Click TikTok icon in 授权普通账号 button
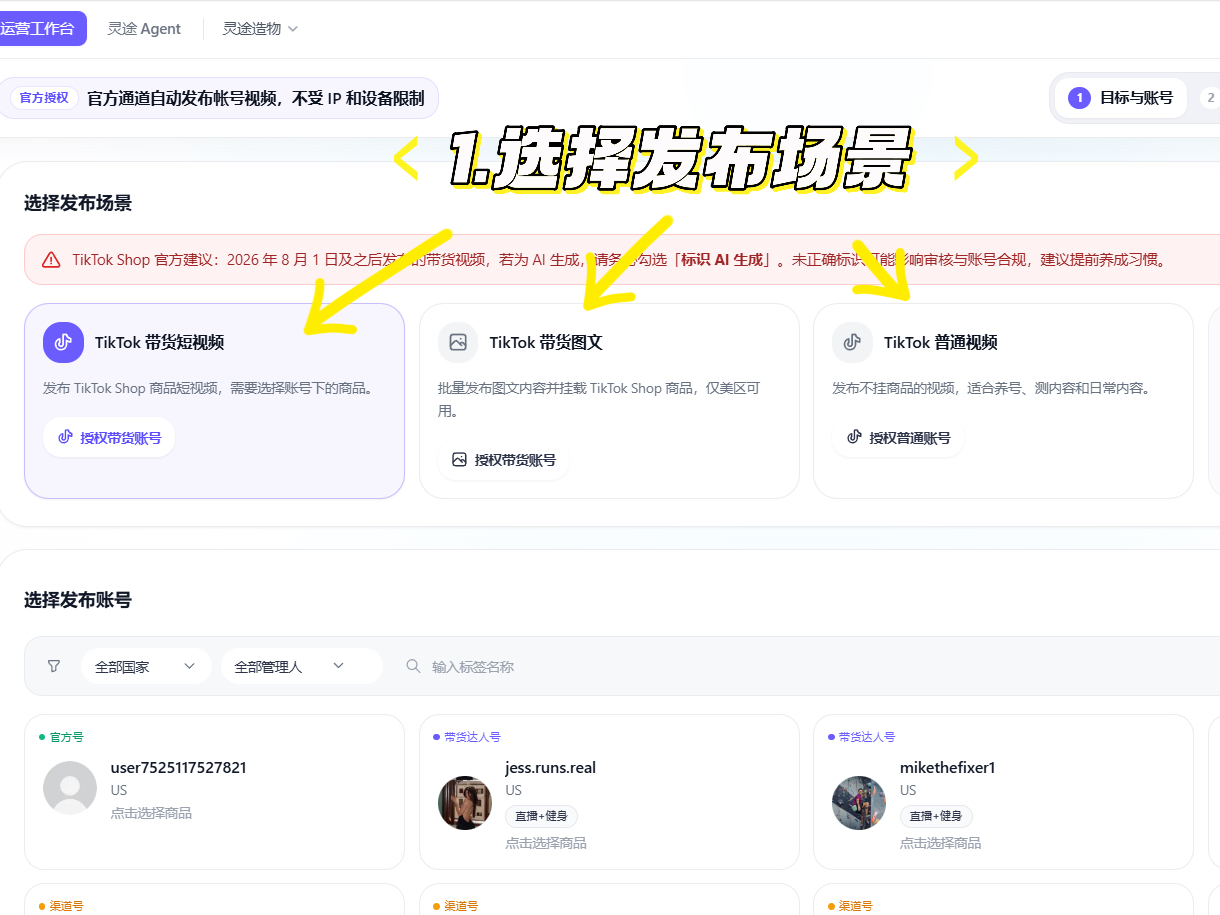Viewport: 1220px width, 915px height. [854, 437]
